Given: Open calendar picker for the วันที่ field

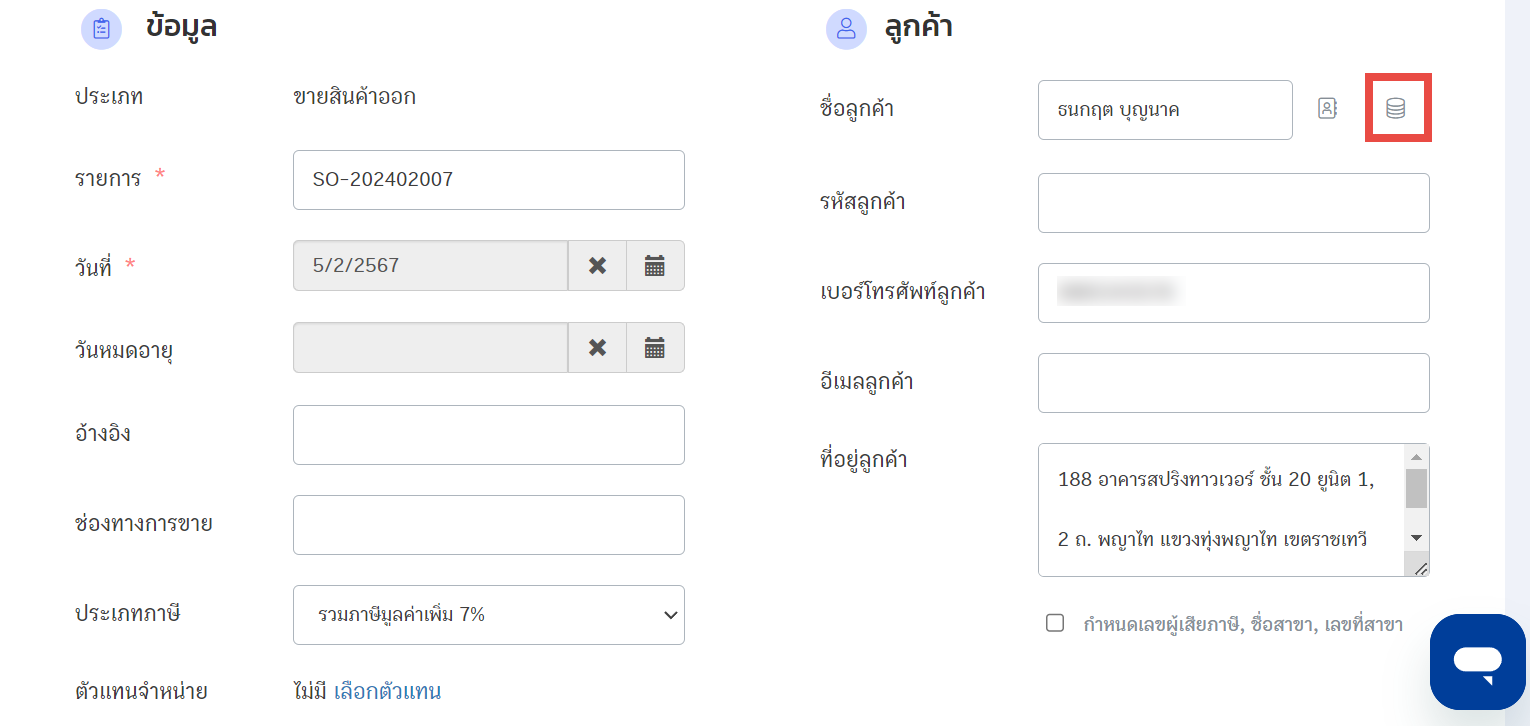Looking at the screenshot, I should point(655,265).
